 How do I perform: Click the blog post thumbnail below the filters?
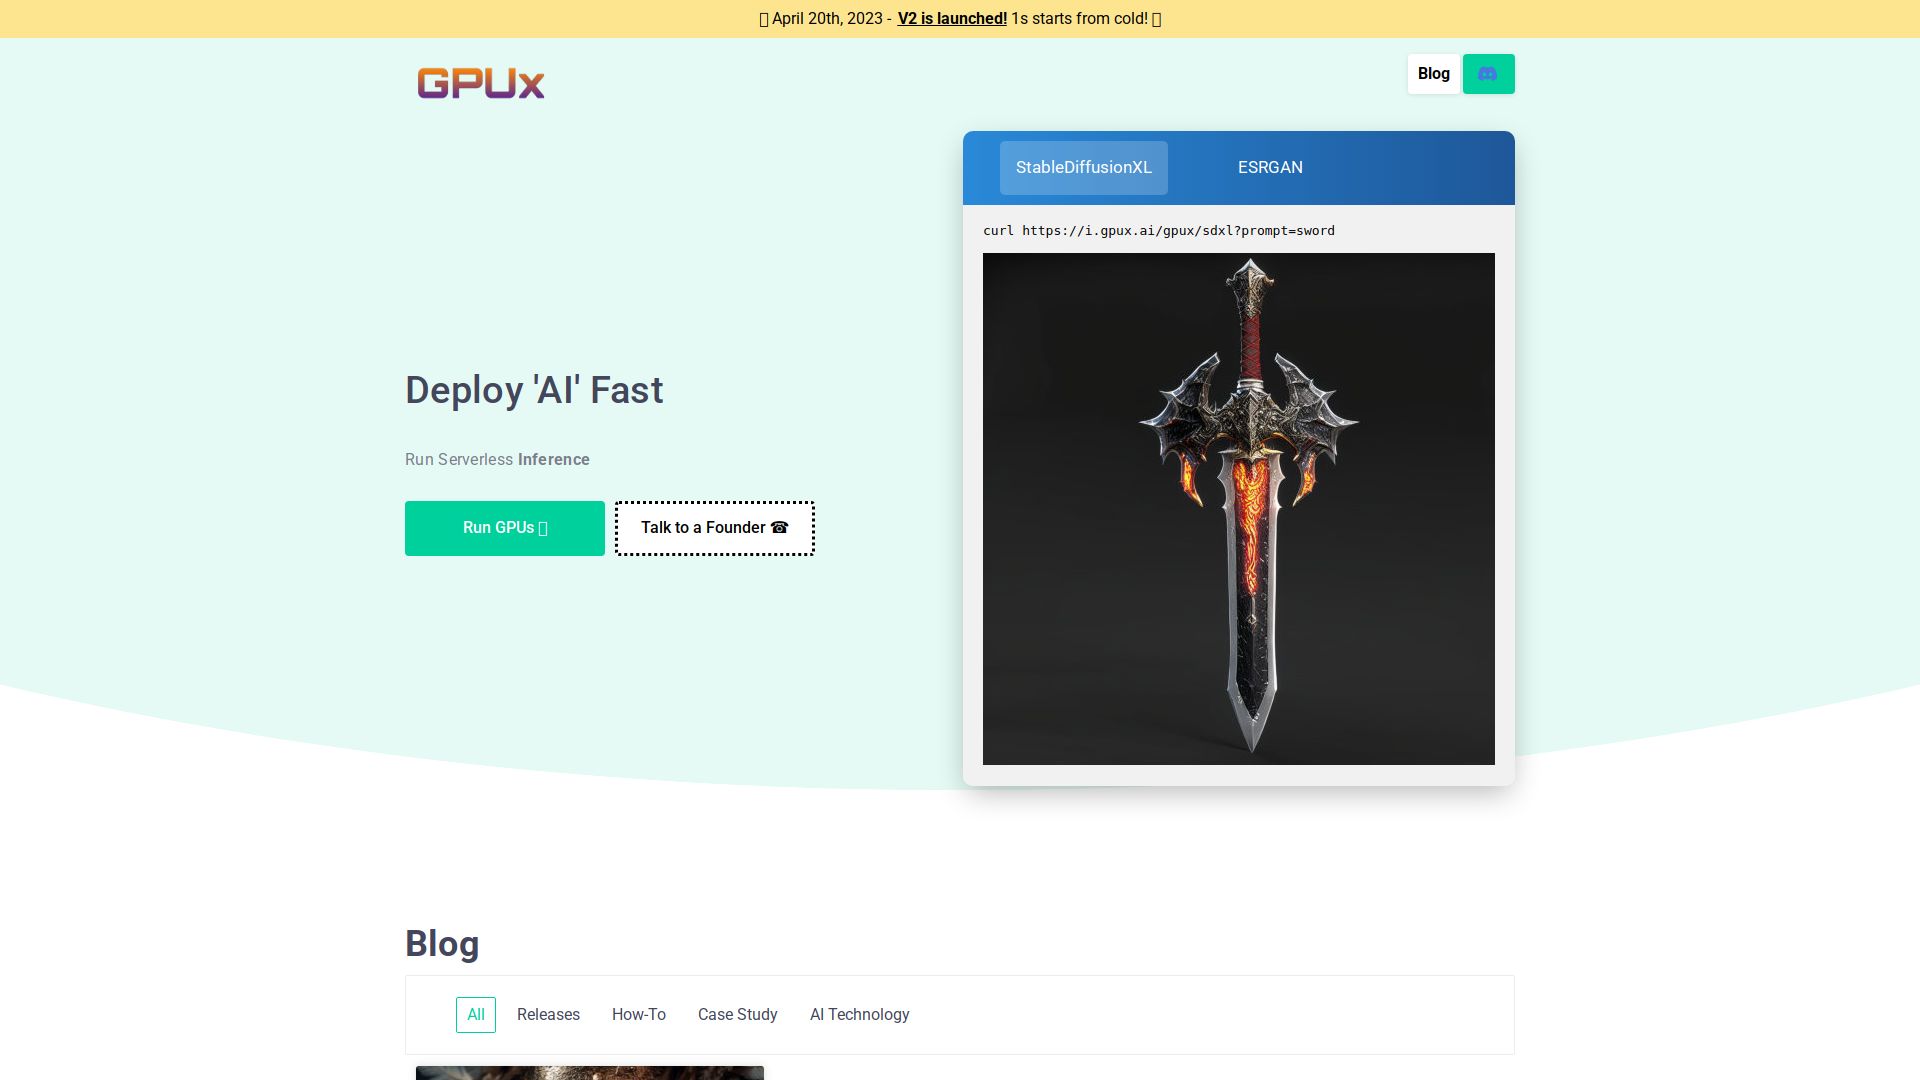click(x=589, y=1073)
